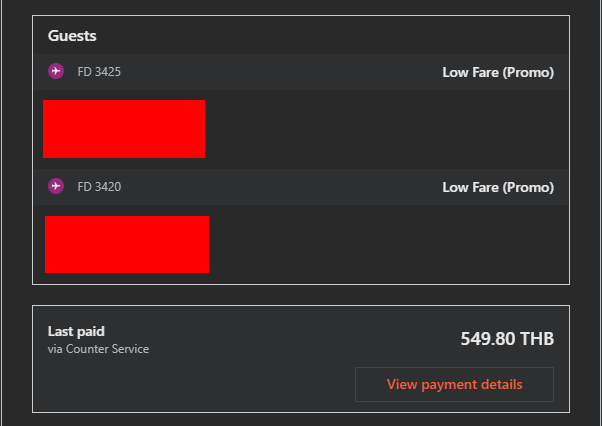This screenshot has width=602, height=426.
Task: Click Low Fare (Promo) label for FD 3425
Action: (x=498, y=72)
